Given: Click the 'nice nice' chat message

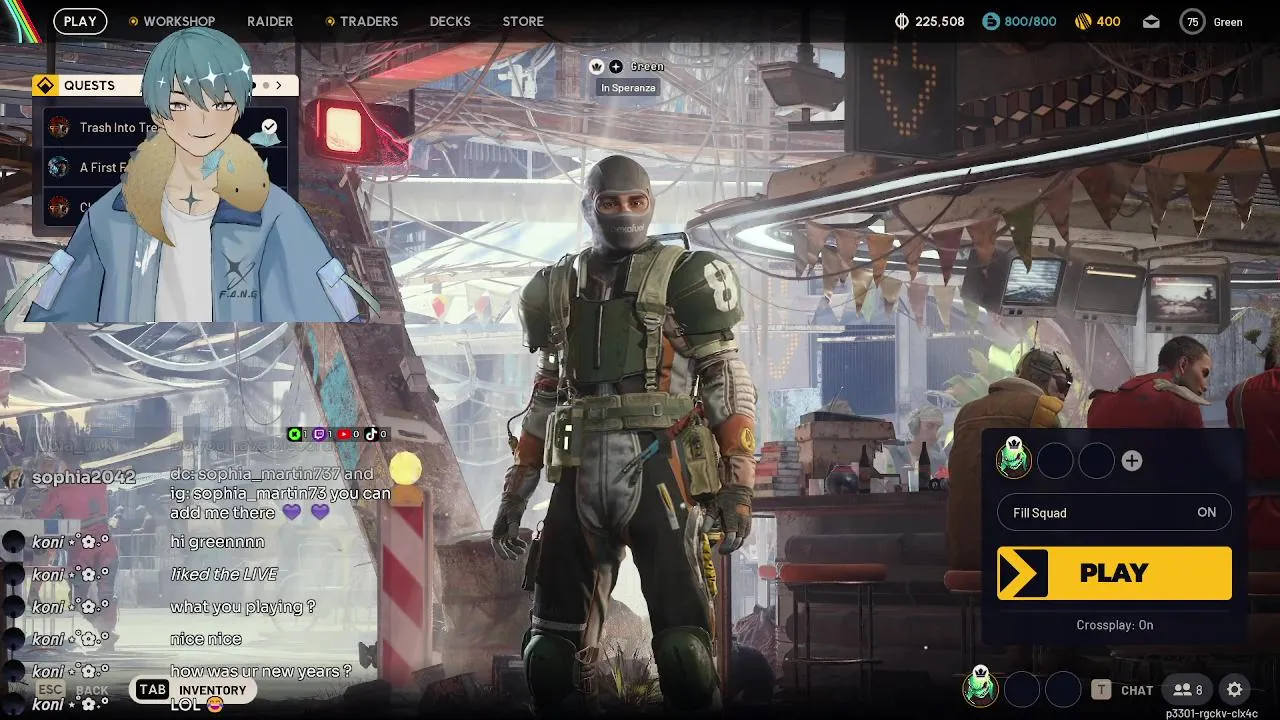Looking at the screenshot, I should pyautogui.click(x=206, y=638).
